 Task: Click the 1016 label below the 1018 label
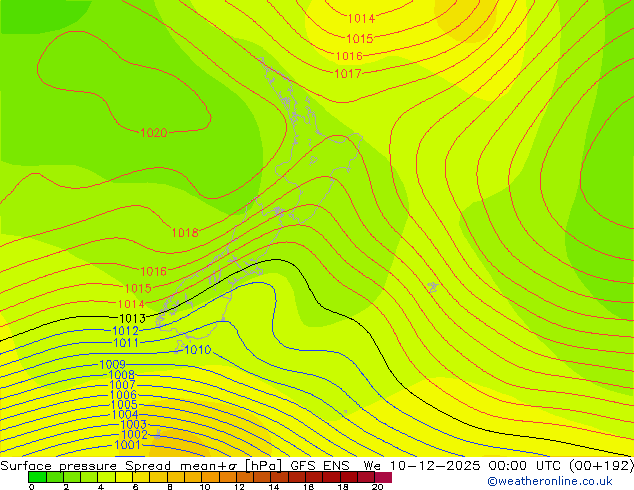[x=154, y=271]
